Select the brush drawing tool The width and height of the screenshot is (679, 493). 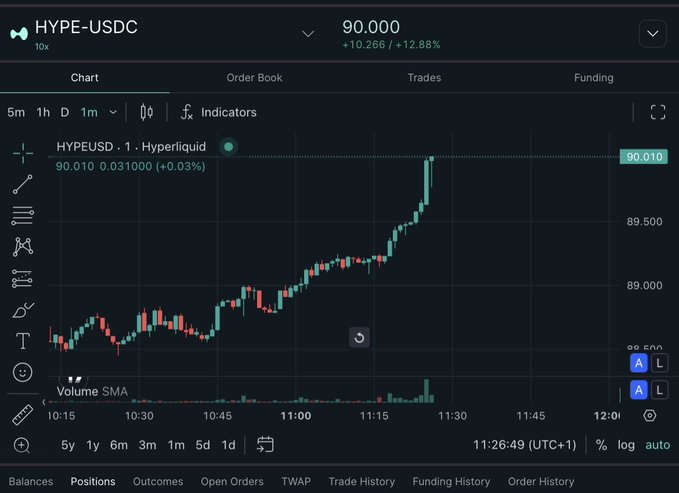click(x=23, y=310)
